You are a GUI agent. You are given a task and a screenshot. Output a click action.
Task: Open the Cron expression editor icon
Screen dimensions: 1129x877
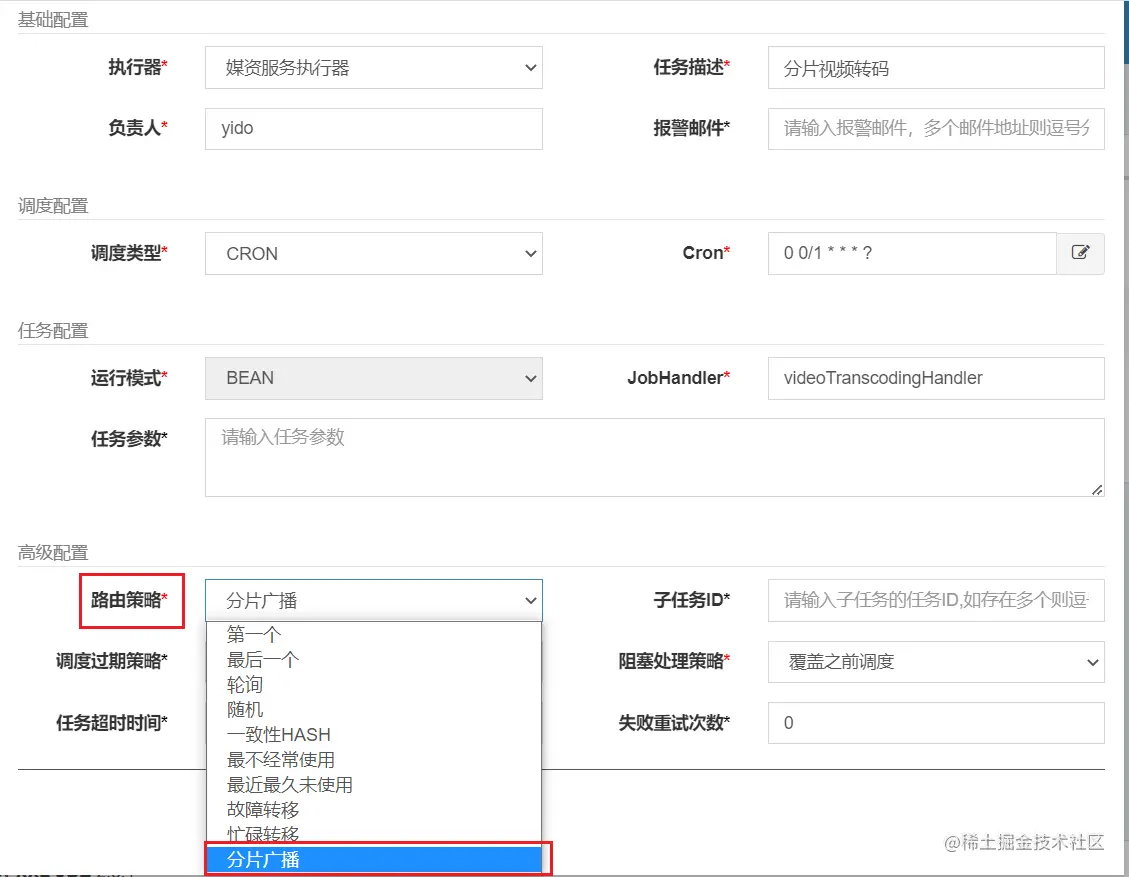pyautogui.click(x=1080, y=253)
